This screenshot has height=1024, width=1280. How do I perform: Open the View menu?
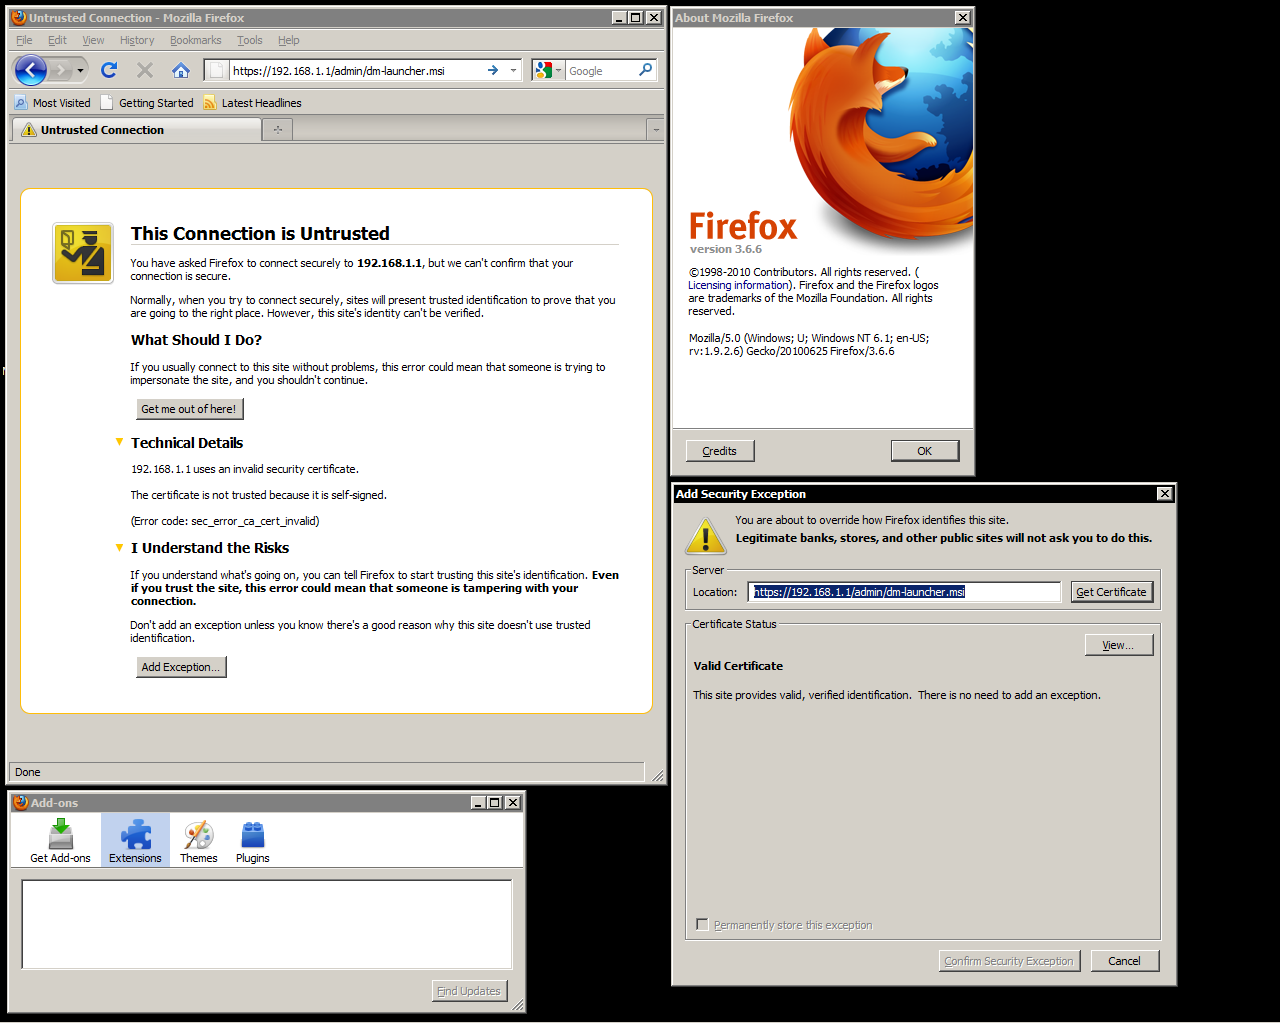click(x=93, y=40)
